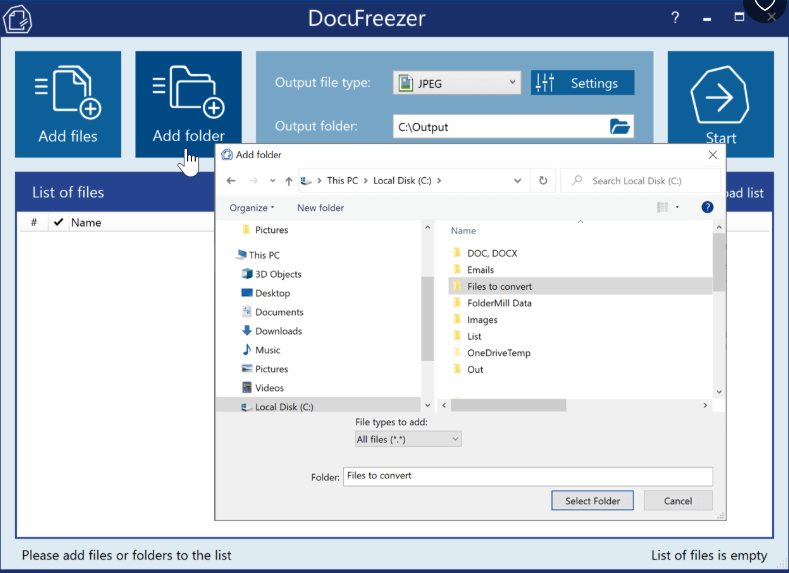The image size is (789, 573).
Task: Click the file list vertical scrollbar thumb
Action: pyautogui.click(x=719, y=262)
